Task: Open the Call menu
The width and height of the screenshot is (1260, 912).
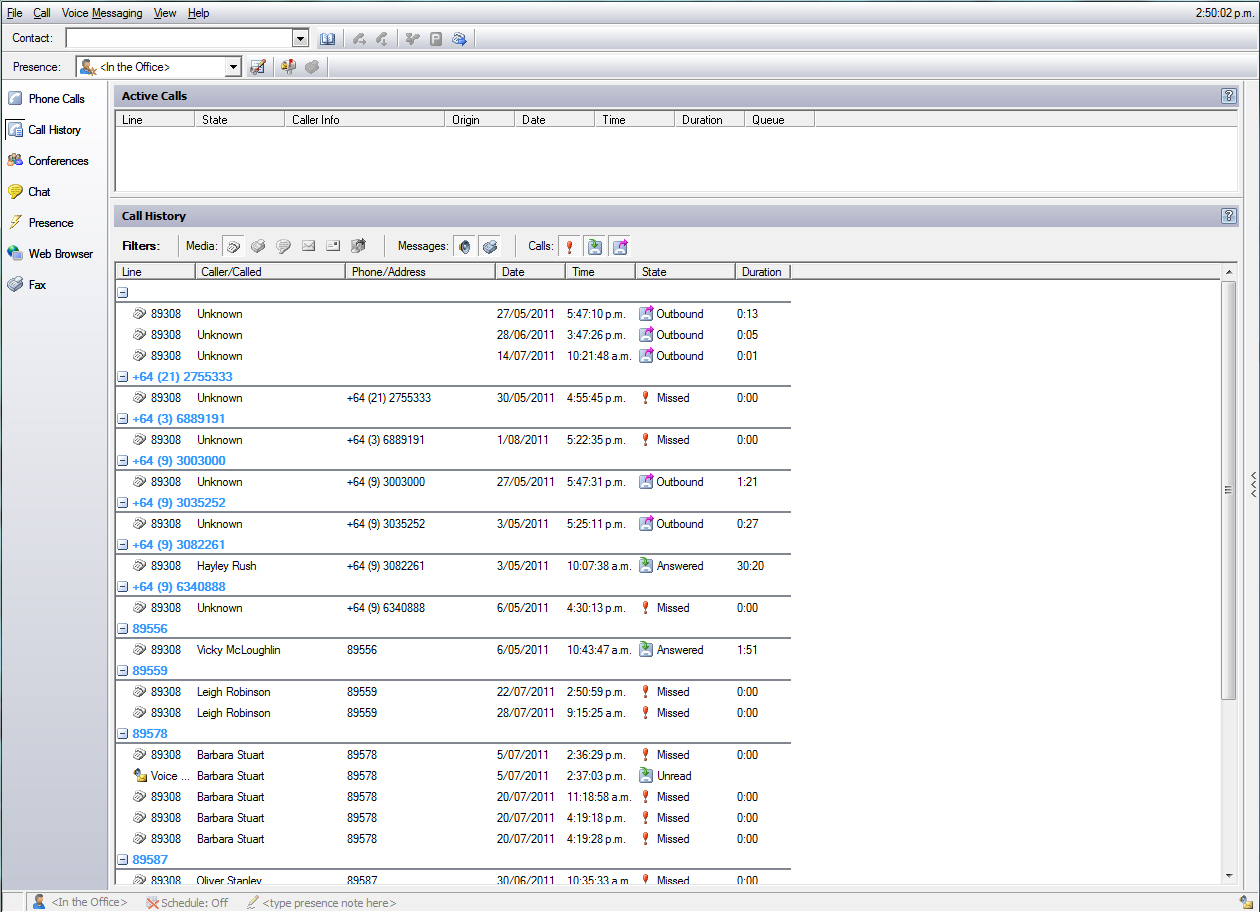Action: click(x=42, y=13)
